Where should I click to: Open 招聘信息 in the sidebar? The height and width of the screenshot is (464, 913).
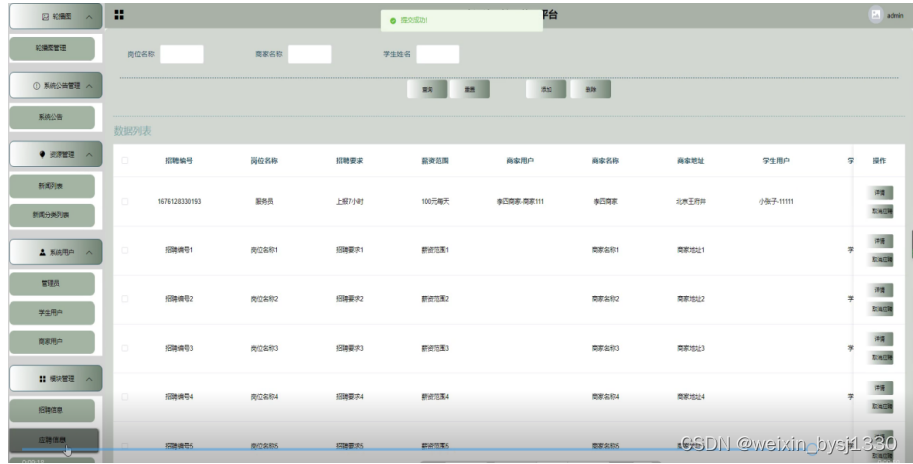pyautogui.click(x=52, y=410)
